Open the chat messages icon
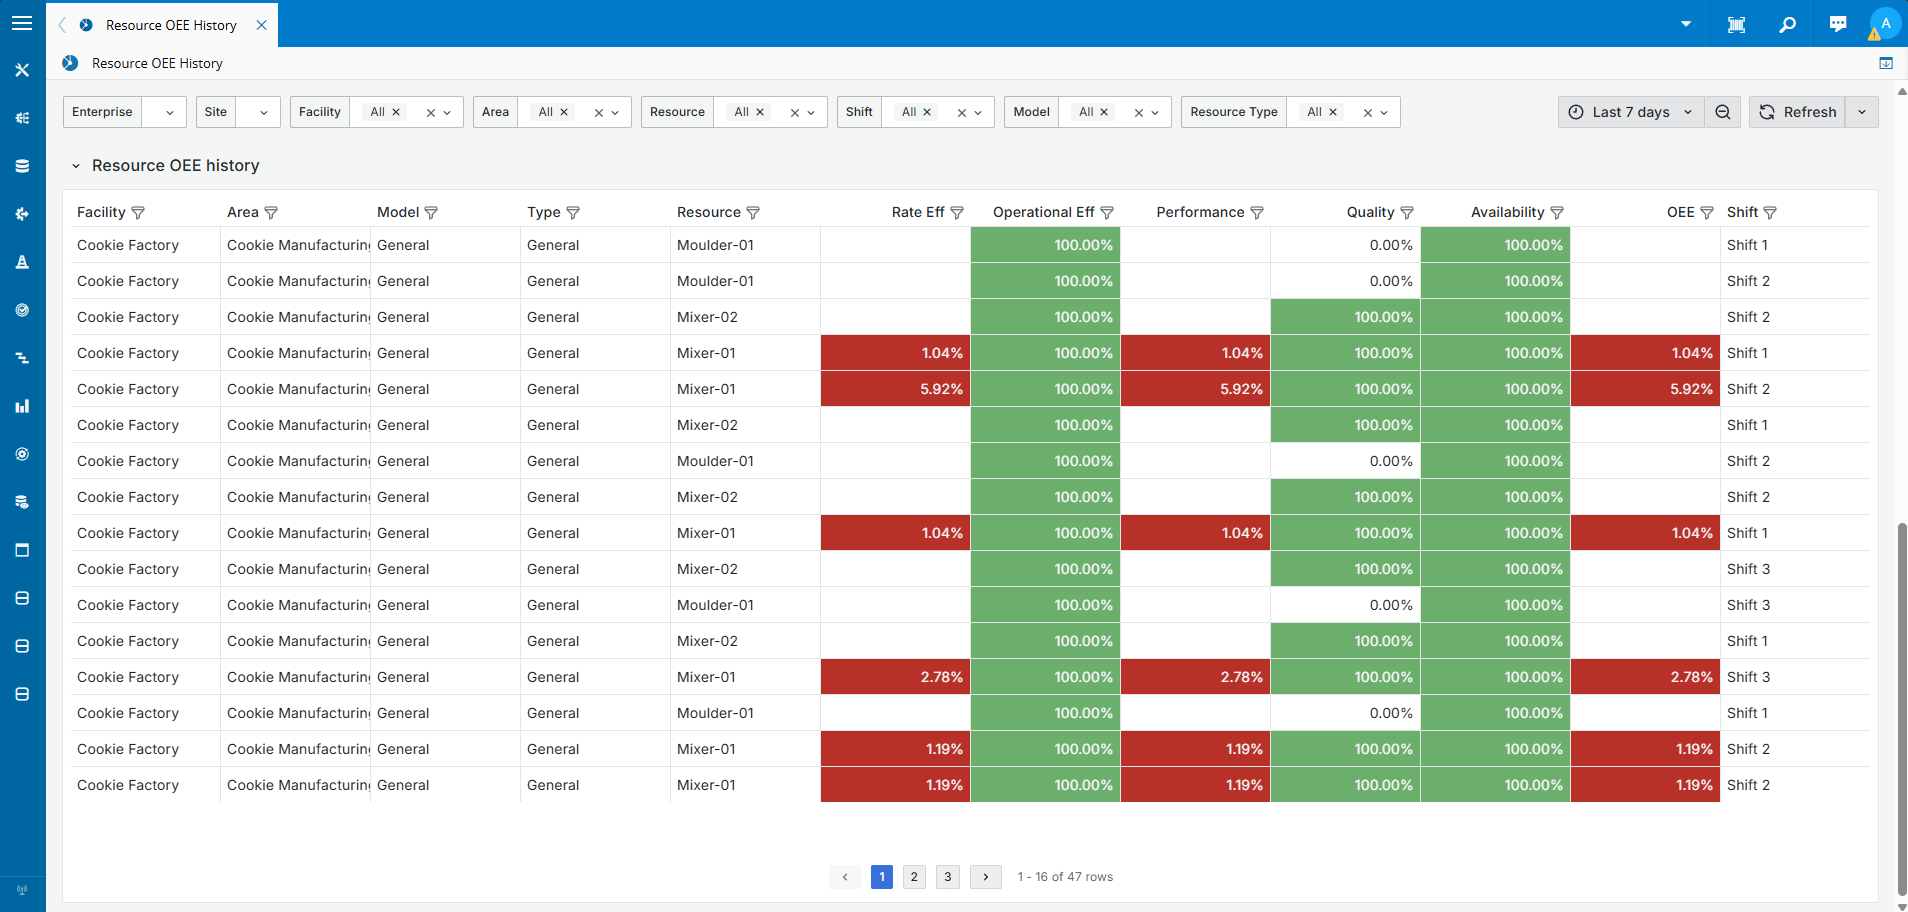 pos(1837,25)
